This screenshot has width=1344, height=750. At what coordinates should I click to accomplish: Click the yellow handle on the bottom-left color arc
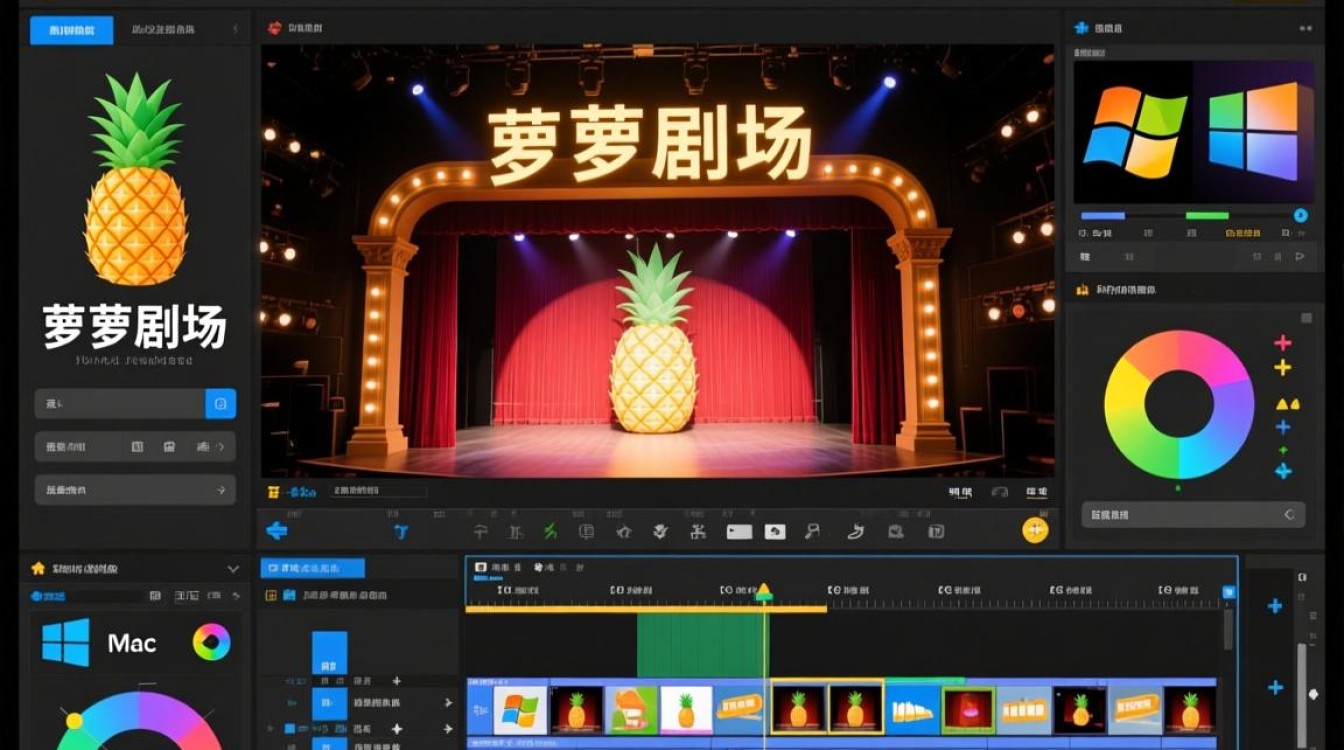[74, 720]
